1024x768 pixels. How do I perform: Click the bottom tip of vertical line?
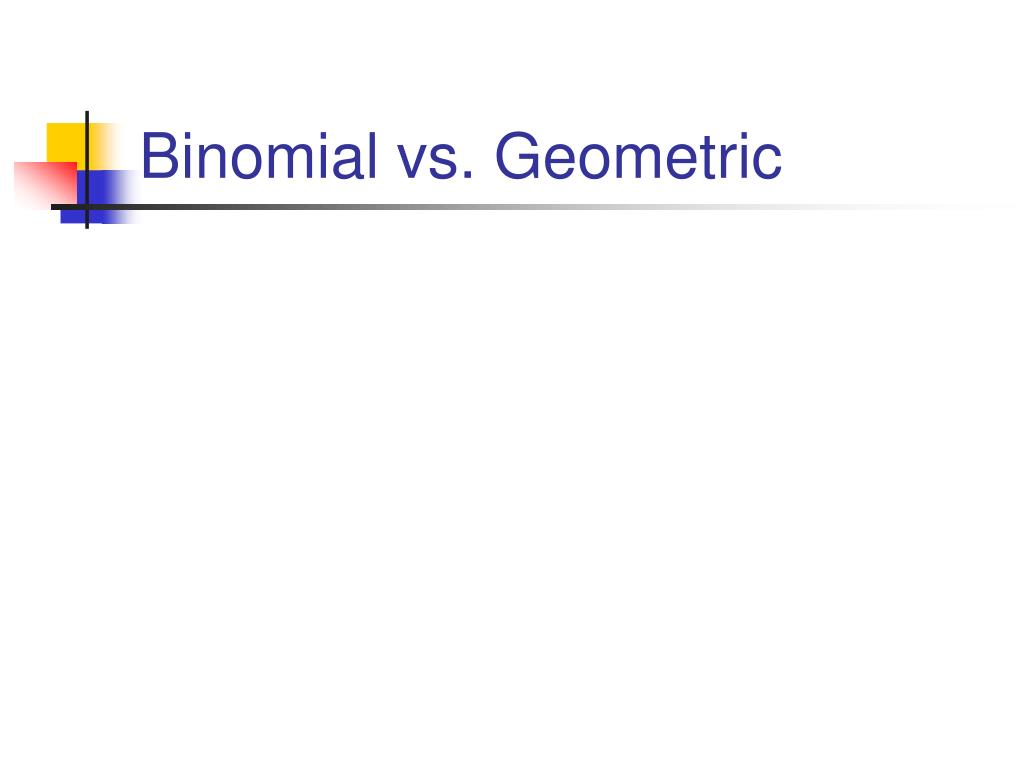click(x=87, y=226)
